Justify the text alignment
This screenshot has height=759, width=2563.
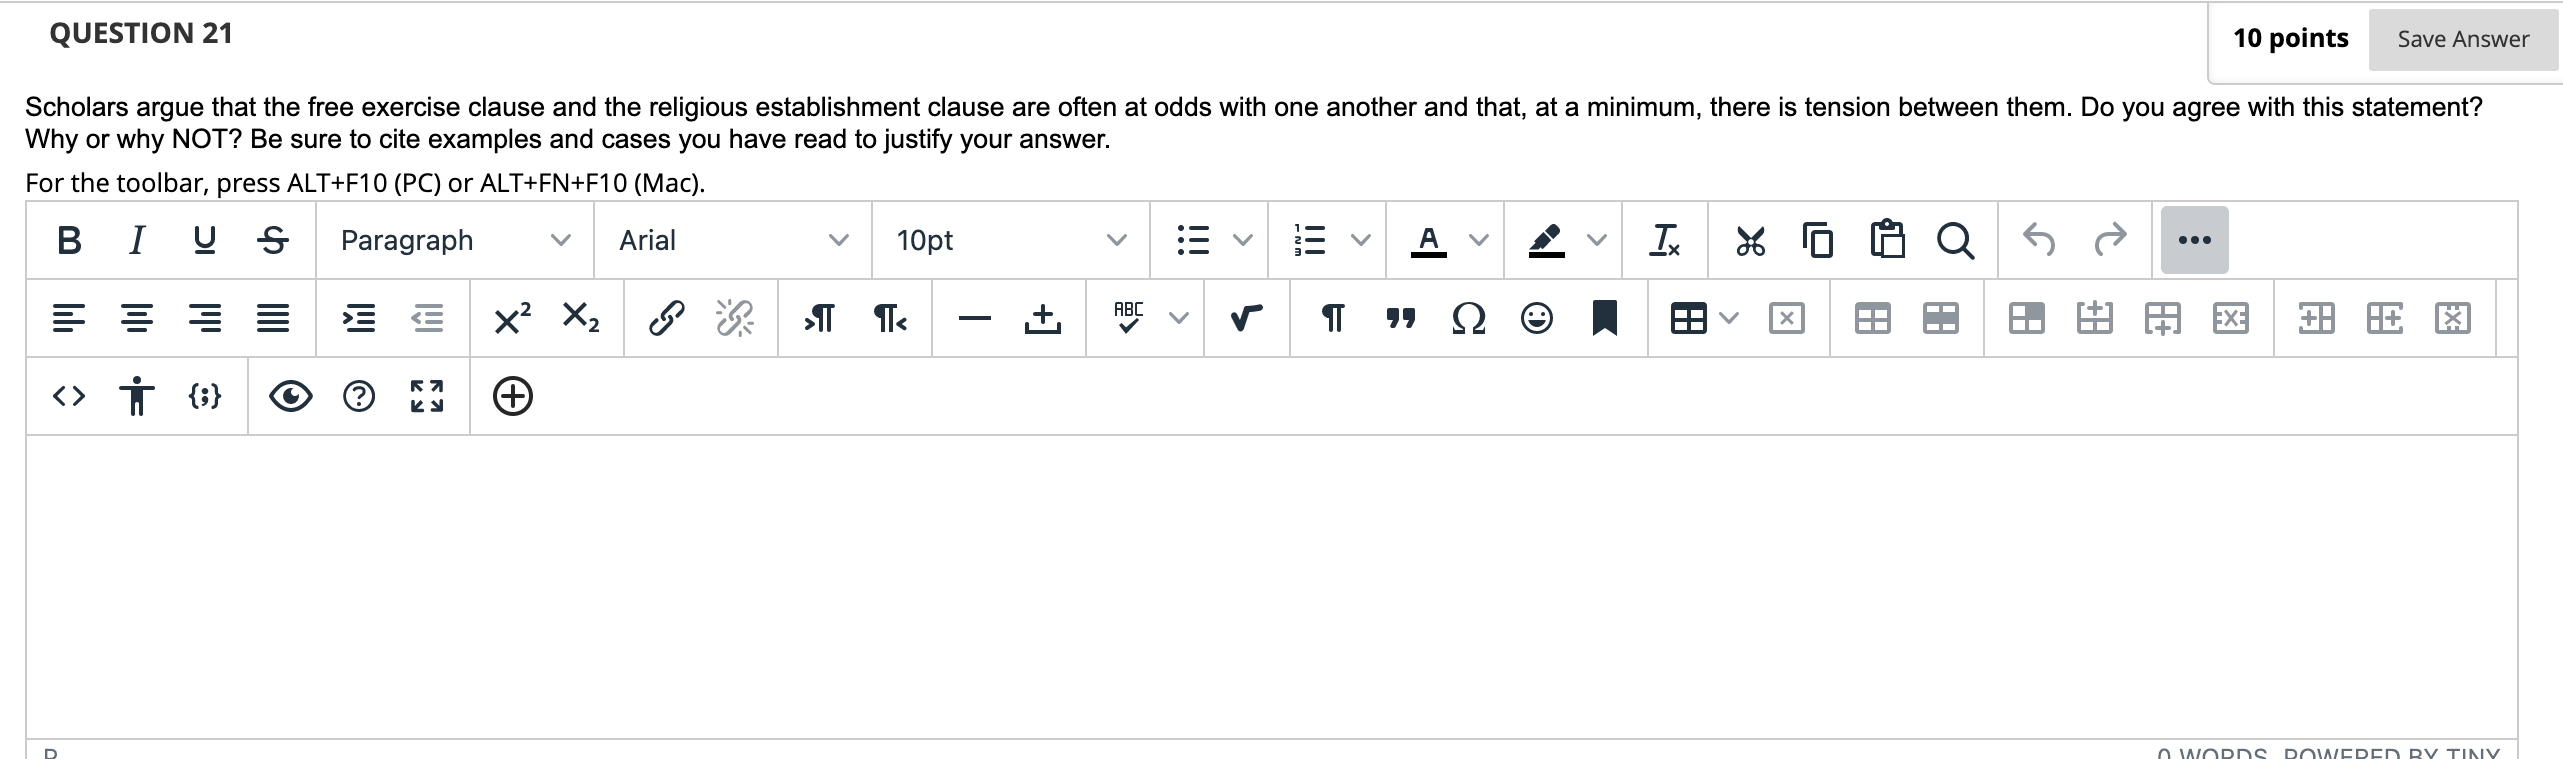(273, 318)
